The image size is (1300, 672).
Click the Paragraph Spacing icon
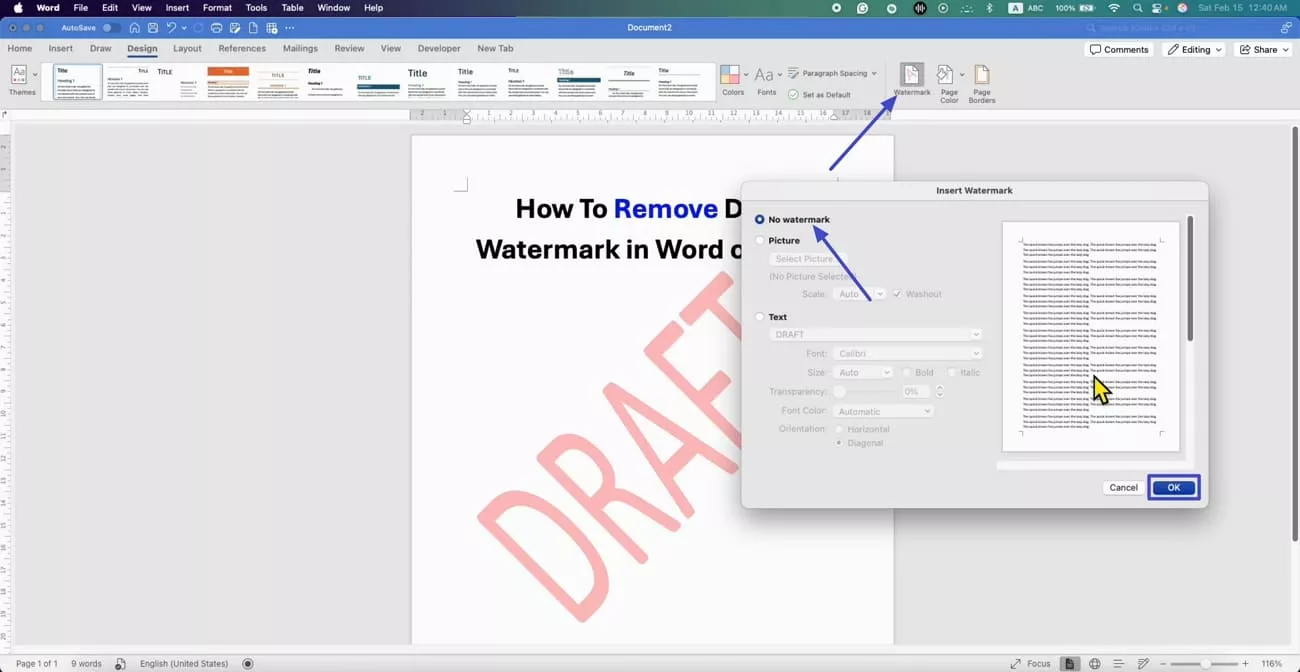(x=794, y=74)
